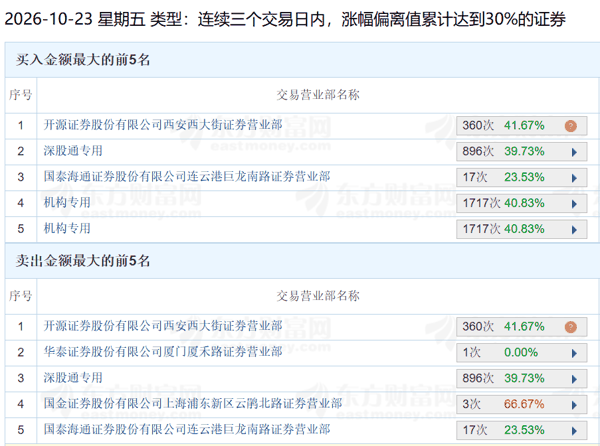Open 开源证券西安西大街证券营业部 link in the buy list
Image resolution: width=600 pixels, height=446 pixels.
pos(163,125)
